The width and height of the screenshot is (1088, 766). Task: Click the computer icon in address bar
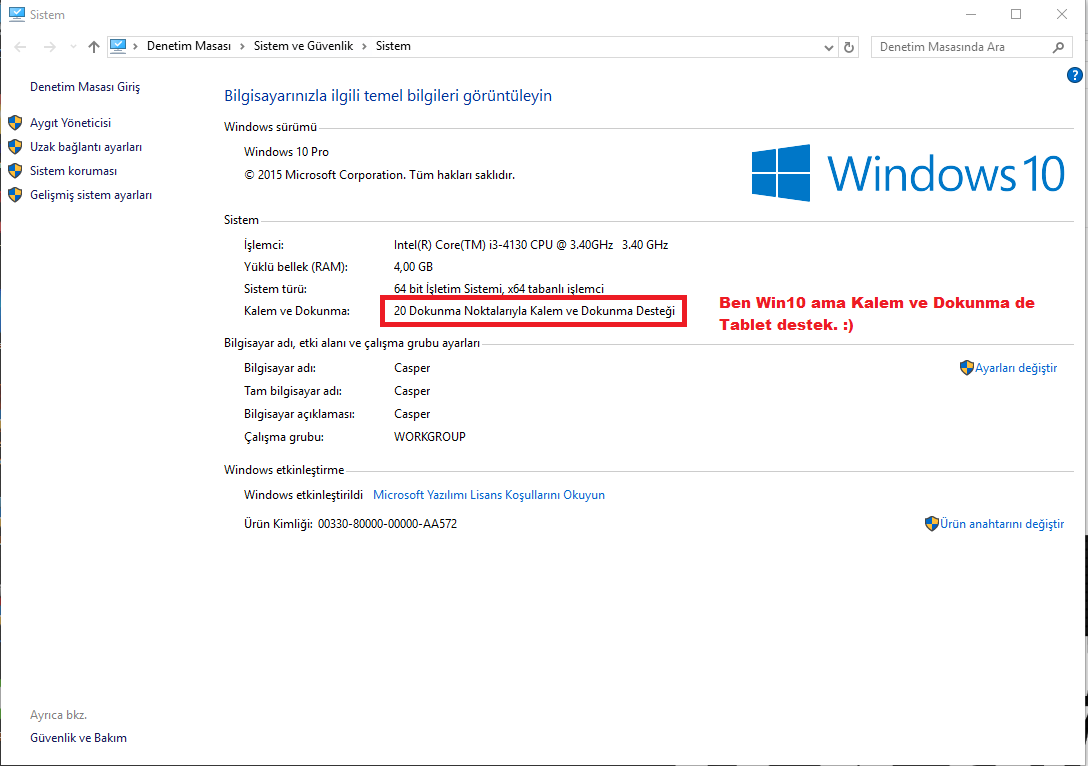coord(118,46)
